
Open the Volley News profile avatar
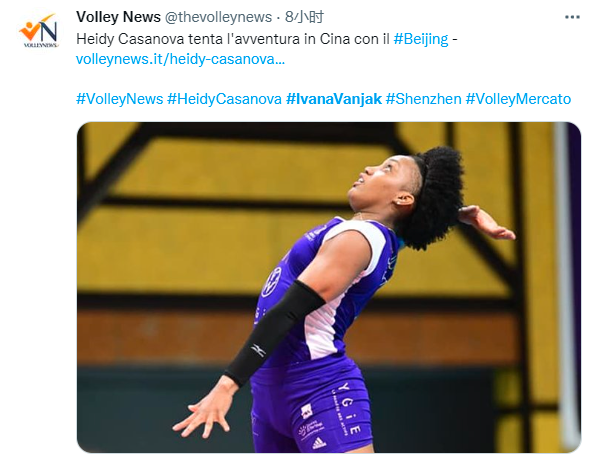(39, 31)
